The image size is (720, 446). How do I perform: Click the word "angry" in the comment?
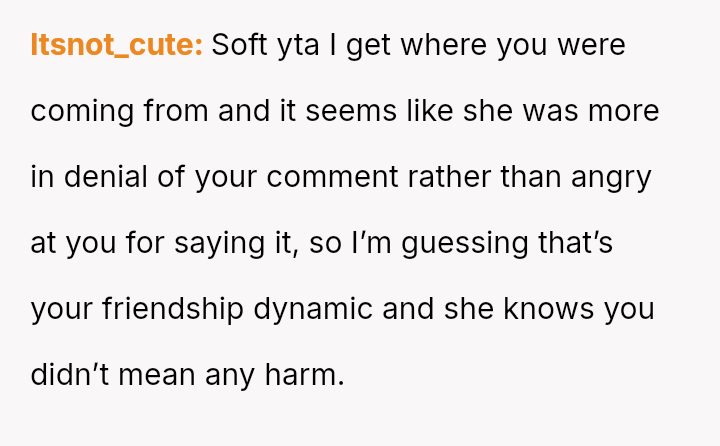point(611,178)
